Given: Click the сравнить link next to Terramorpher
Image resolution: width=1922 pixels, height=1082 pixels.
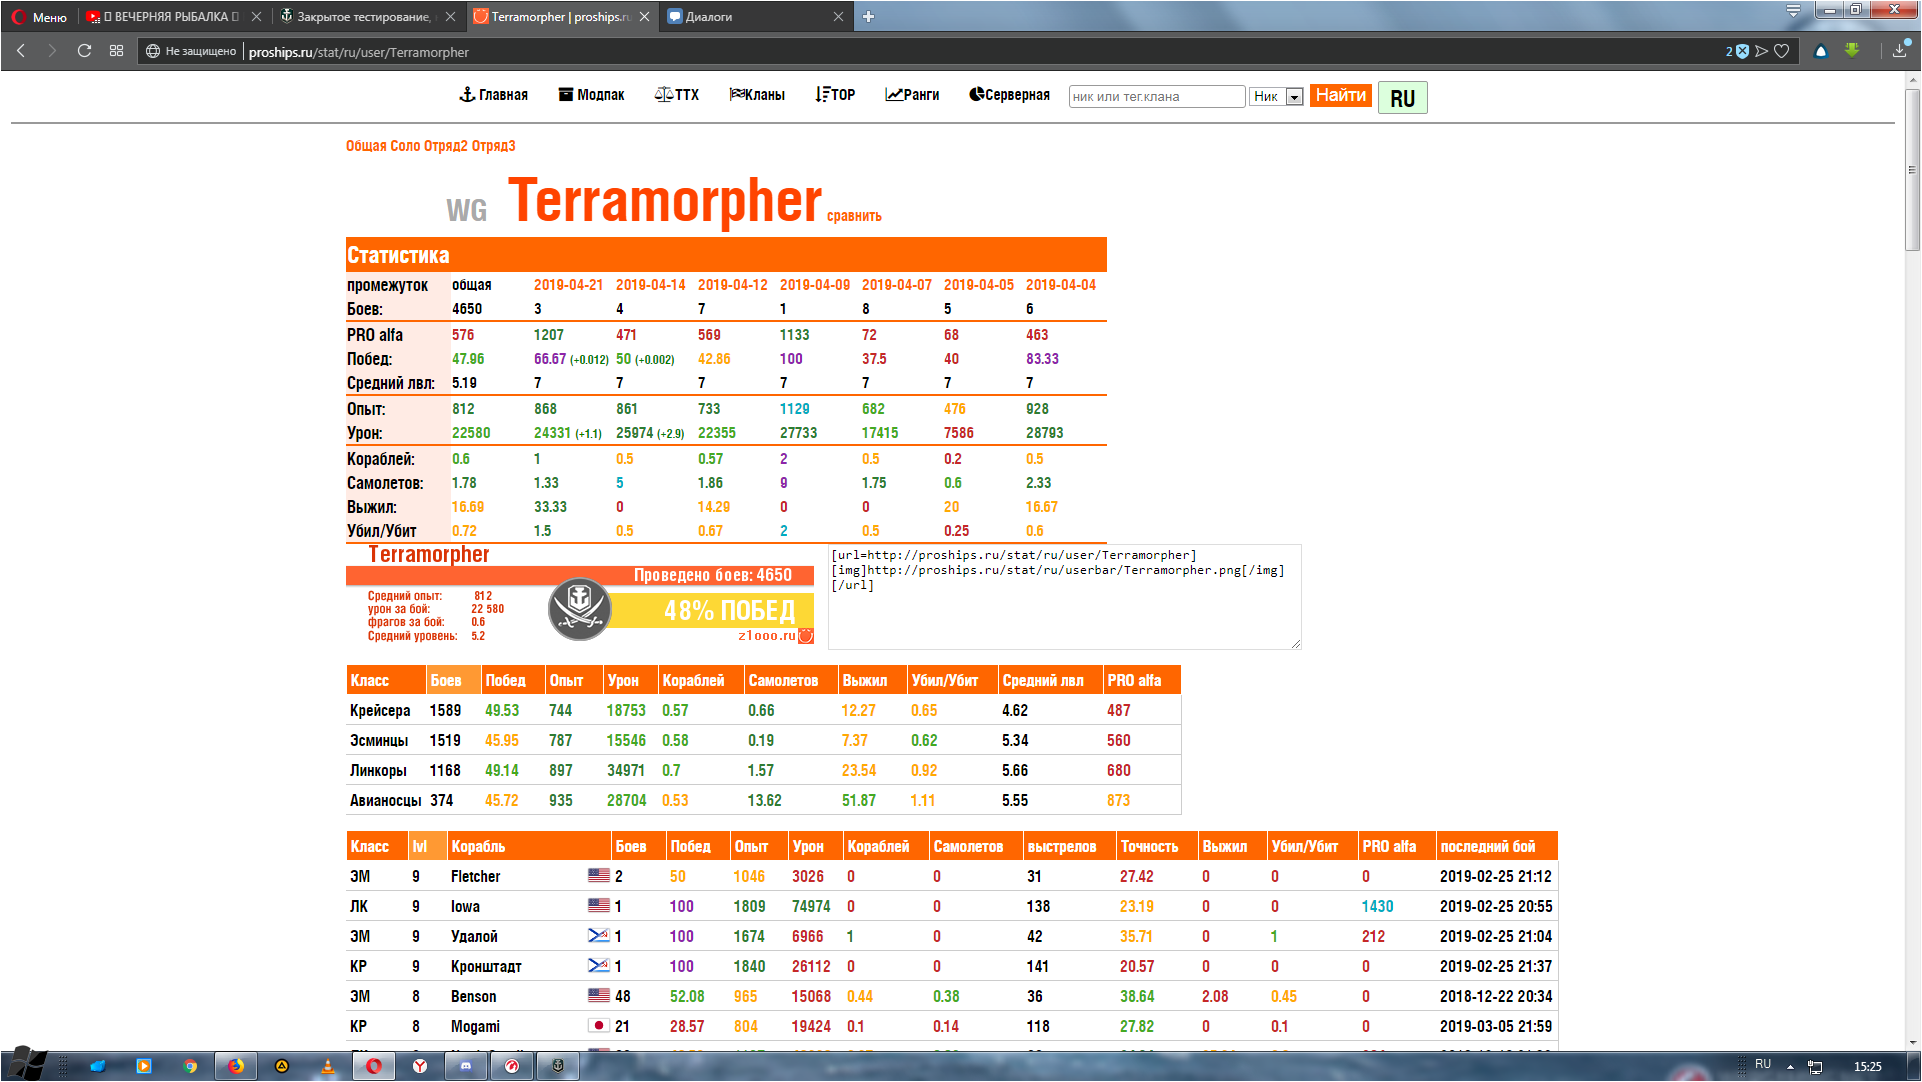Looking at the screenshot, I should (854, 216).
